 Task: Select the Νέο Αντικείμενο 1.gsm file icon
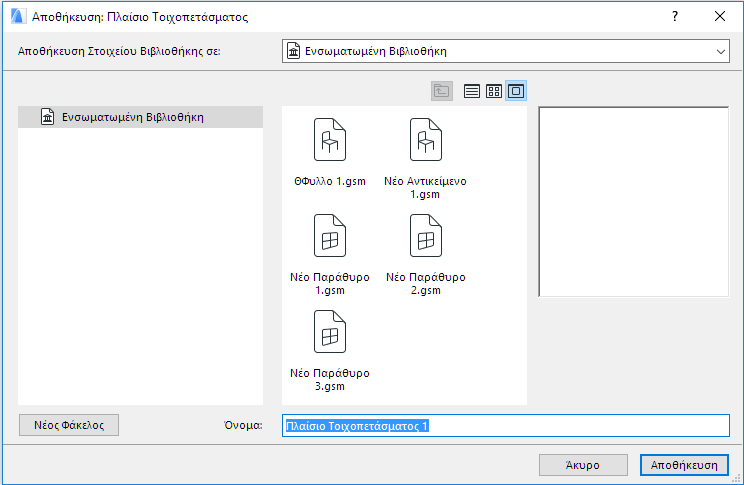426,140
